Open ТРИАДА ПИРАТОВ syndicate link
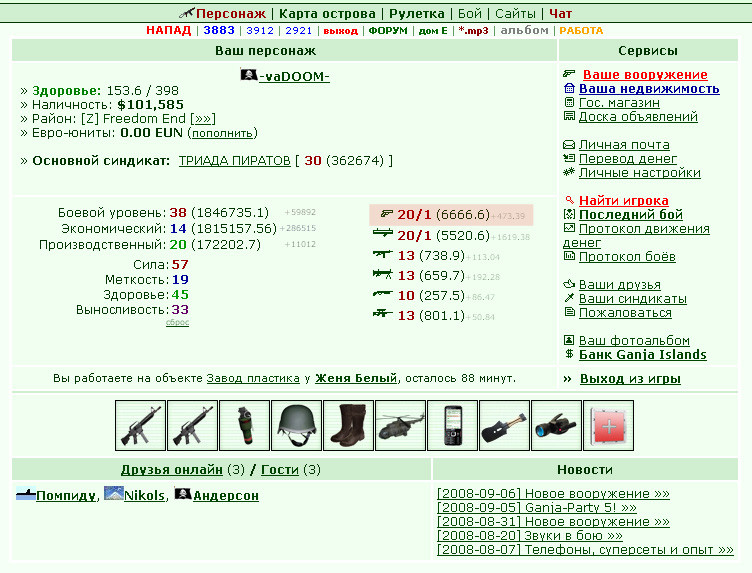The width and height of the screenshot is (752, 573). point(235,161)
